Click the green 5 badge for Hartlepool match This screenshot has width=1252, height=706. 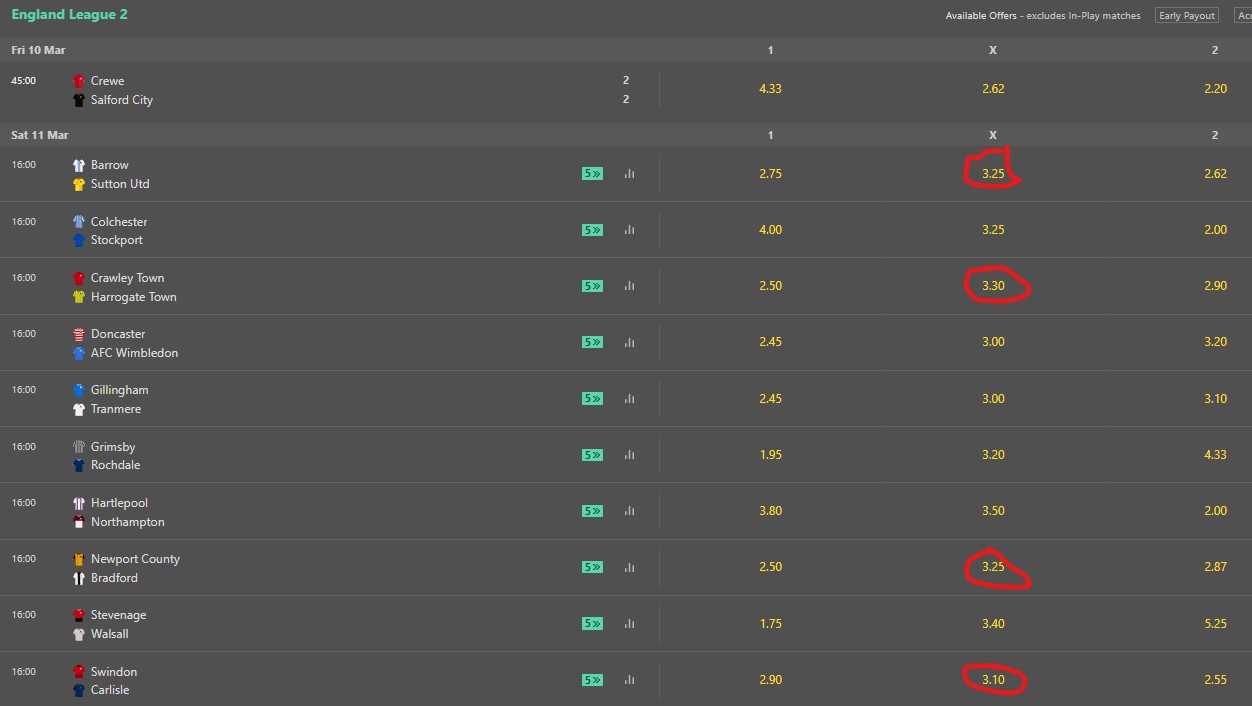pos(593,511)
